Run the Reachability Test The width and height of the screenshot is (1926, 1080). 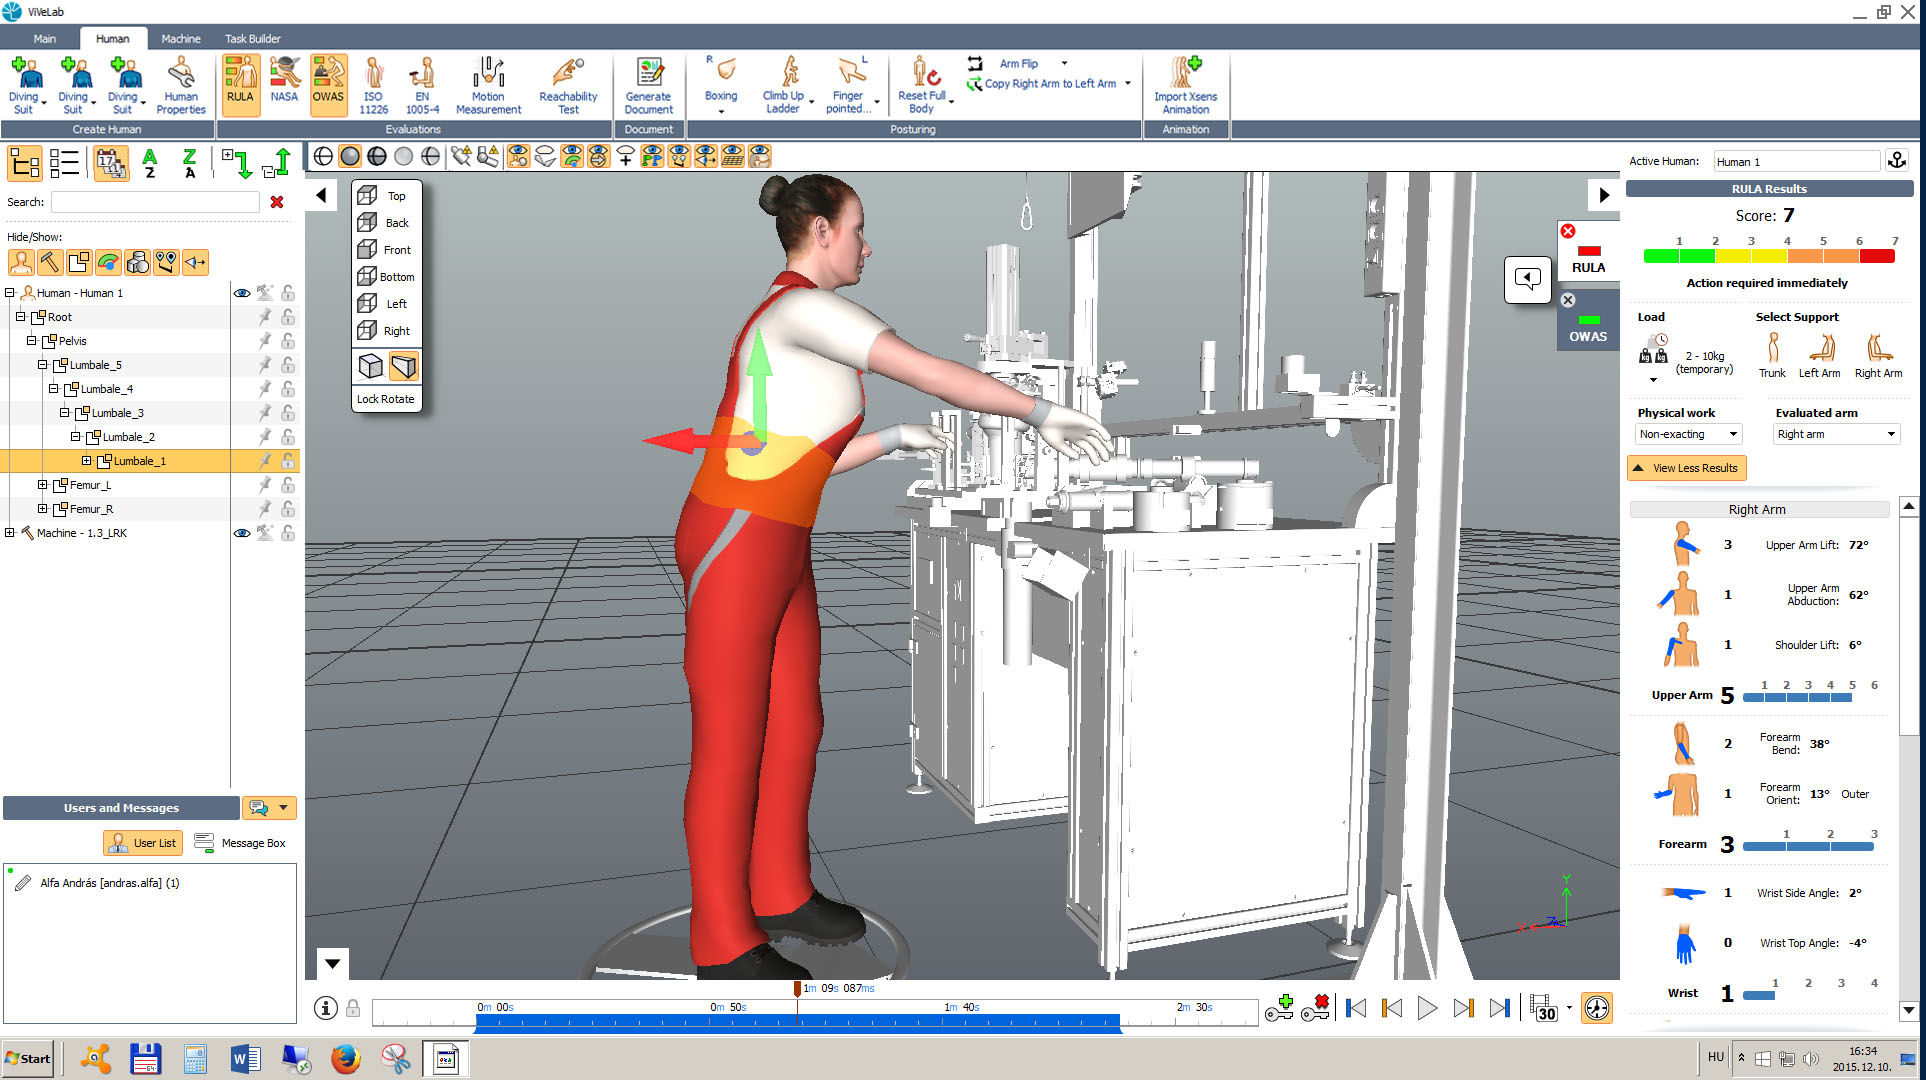[568, 86]
